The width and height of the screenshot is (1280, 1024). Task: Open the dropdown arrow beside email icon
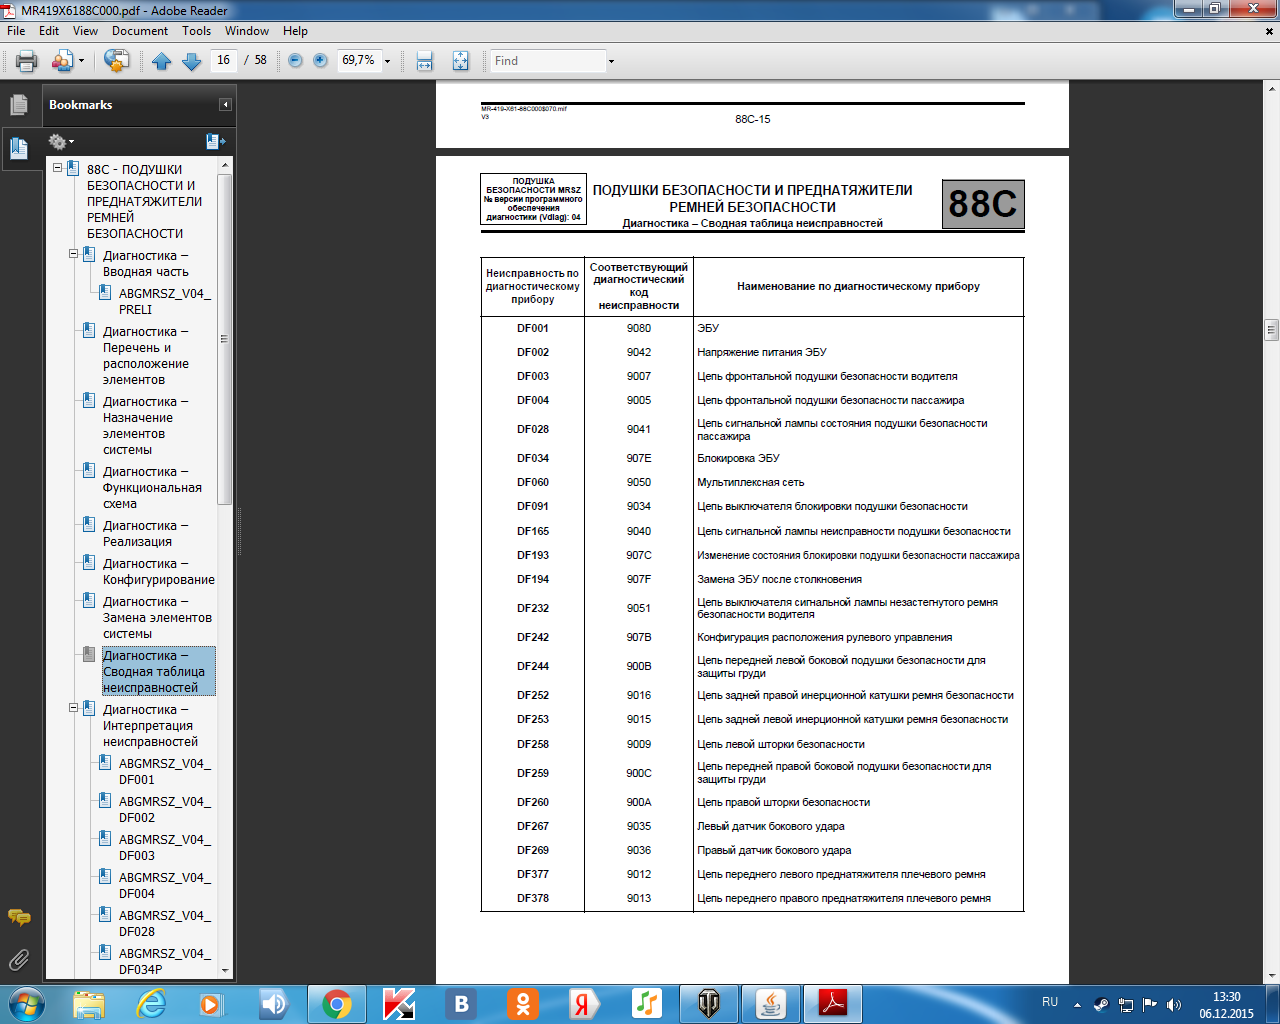pyautogui.click(x=81, y=61)
